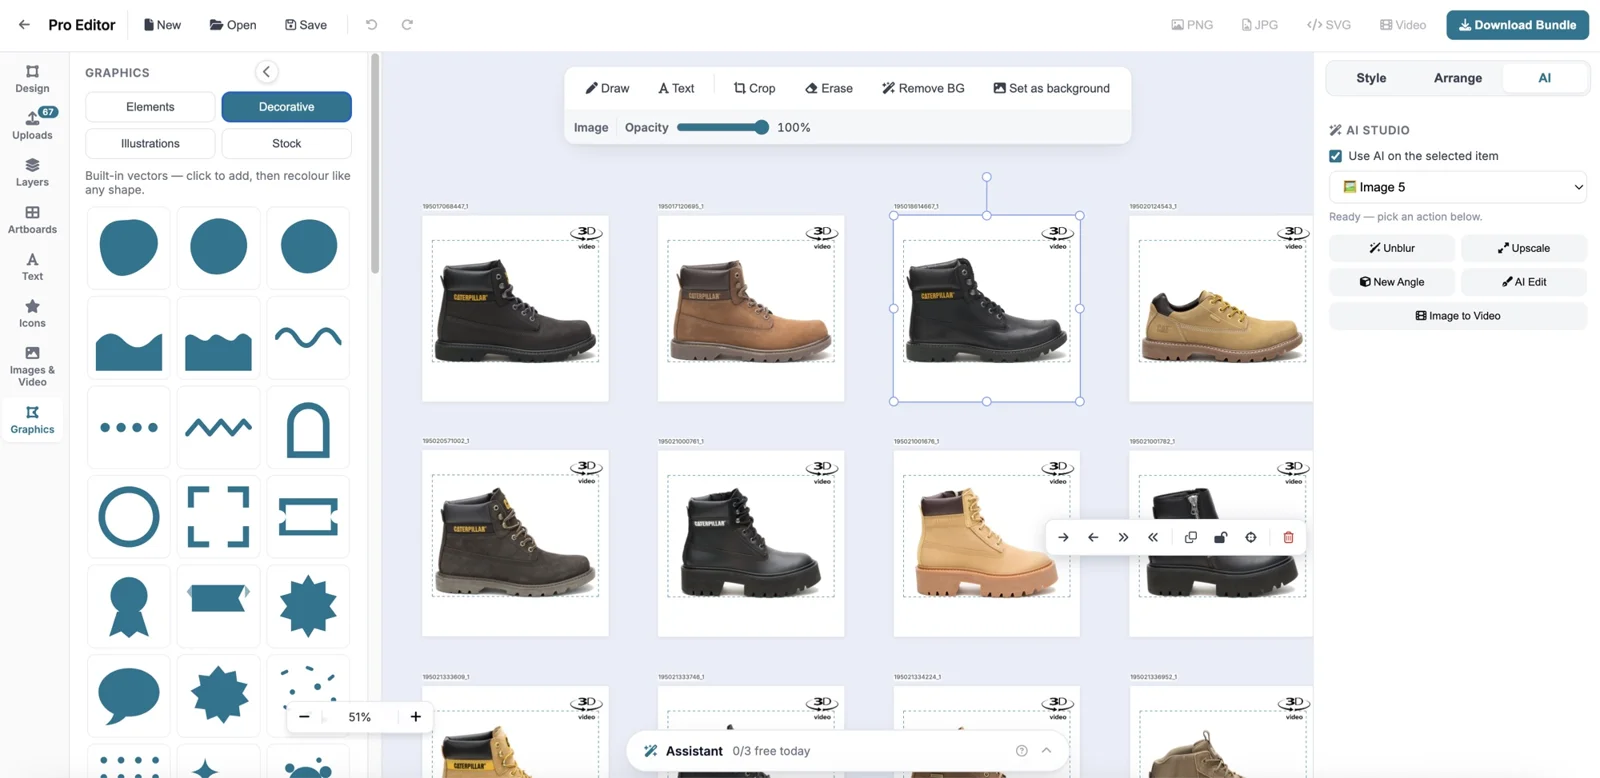Open the Uploads sidebar panel
Screen dimensions: 1600x778
(32, 125)
